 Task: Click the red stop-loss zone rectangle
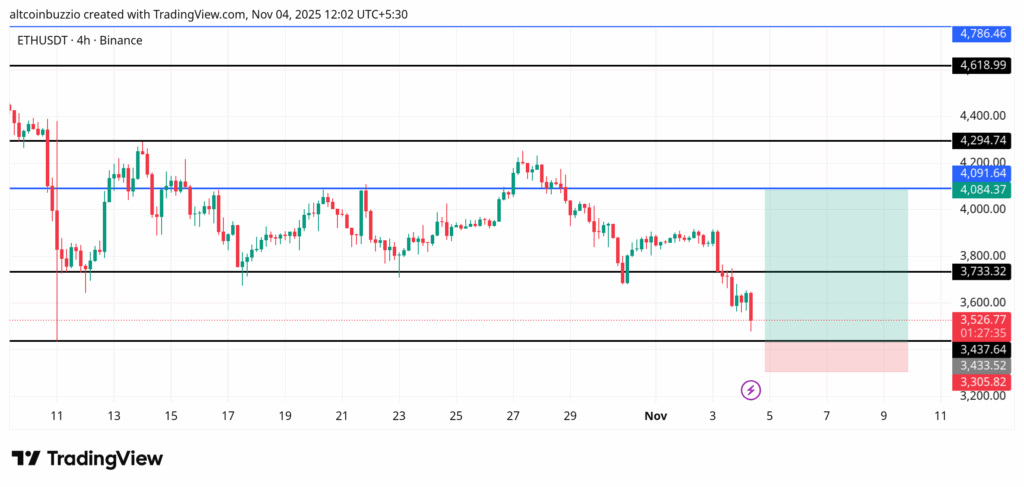point(836,356)
